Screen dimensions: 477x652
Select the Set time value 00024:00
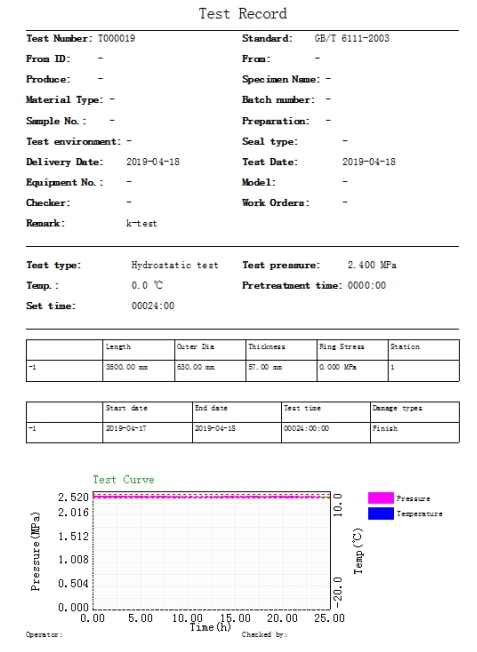pos(153,306)
